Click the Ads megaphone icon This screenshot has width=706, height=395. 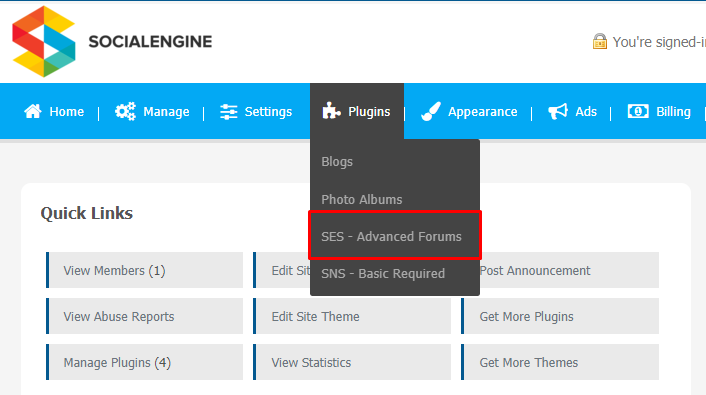(x=557, y=111)
